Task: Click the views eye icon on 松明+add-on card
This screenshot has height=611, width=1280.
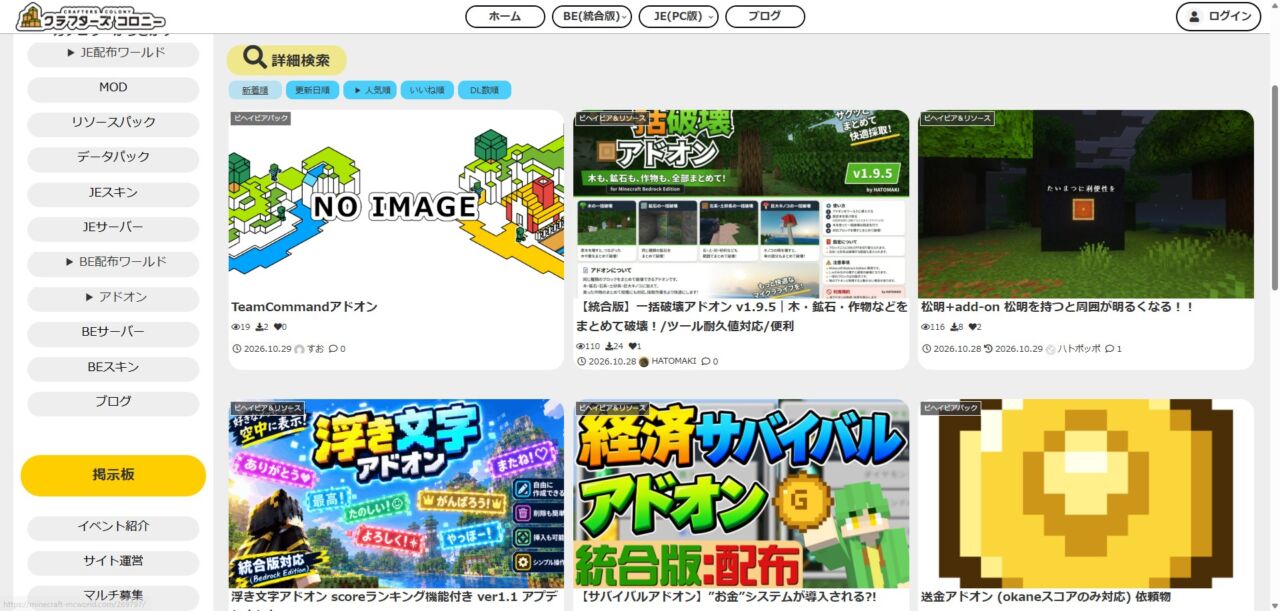Action: [x=926, y=327]
